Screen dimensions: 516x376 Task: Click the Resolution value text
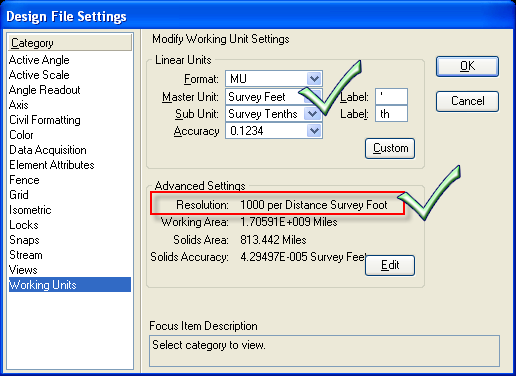coord(314,205)
